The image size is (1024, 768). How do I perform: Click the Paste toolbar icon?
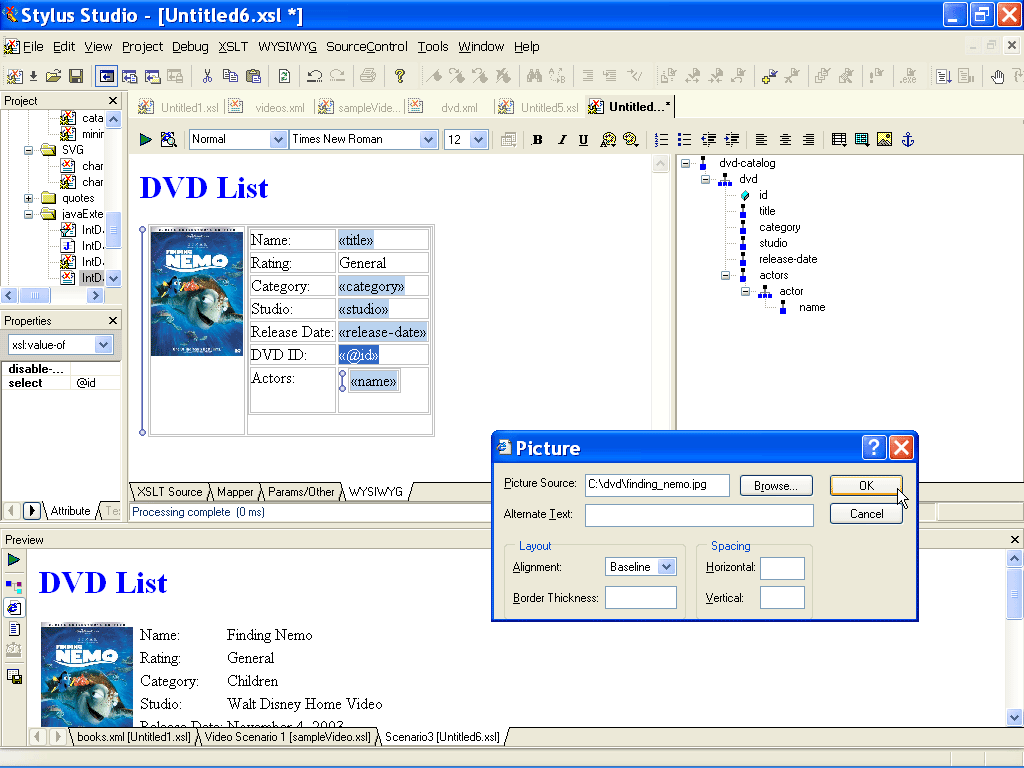coord(255,75)
